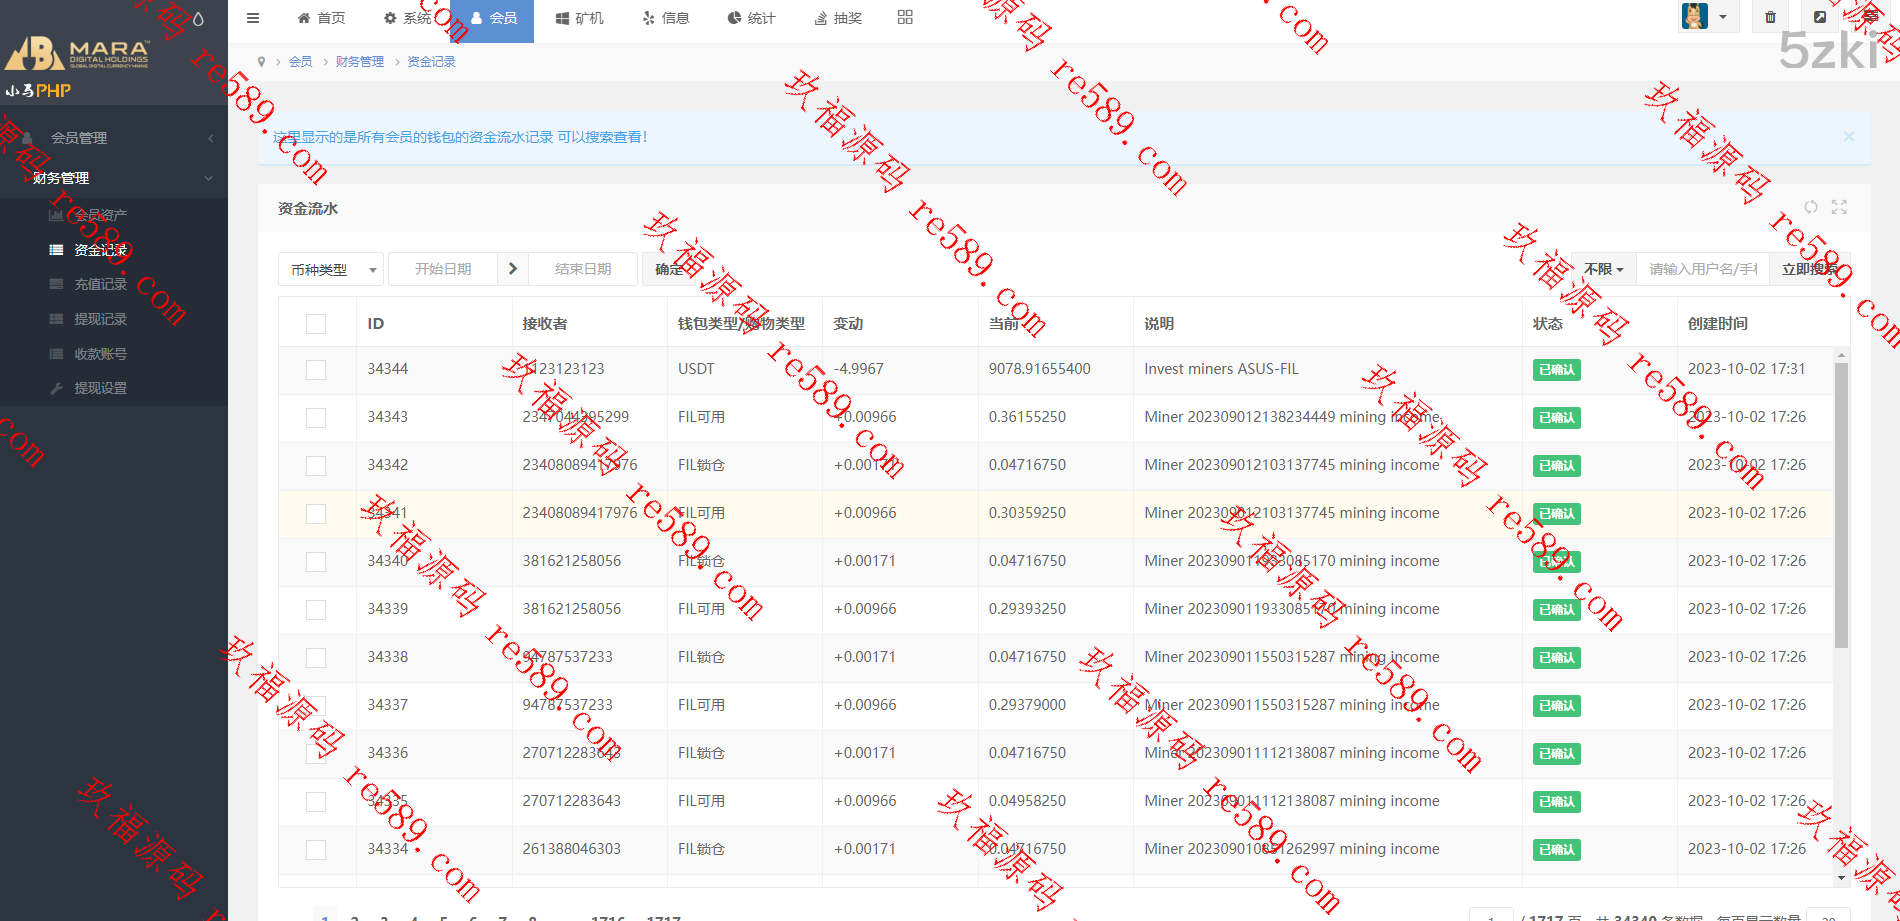The image size is (1900, 921).
Task: Open the external window icon in header
Action: [x=1820, y=17]
